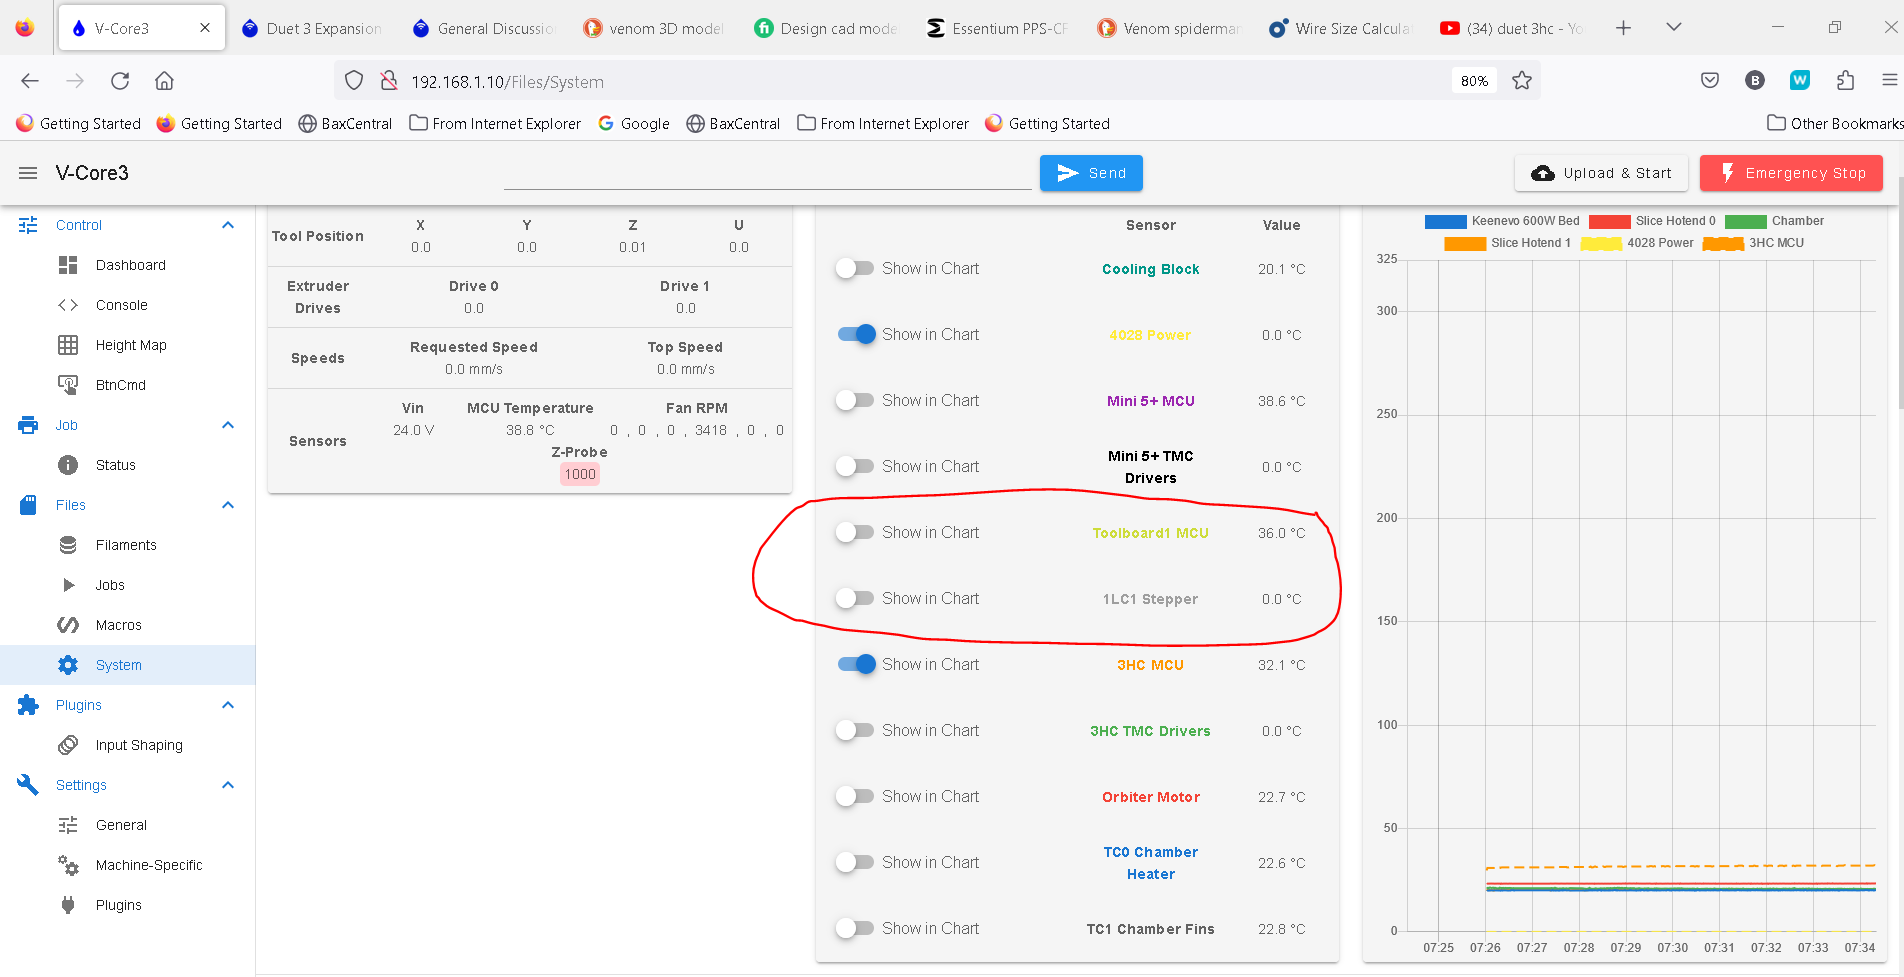Click the General settings sliders icon
The image size is (1904, 977).
68,825
